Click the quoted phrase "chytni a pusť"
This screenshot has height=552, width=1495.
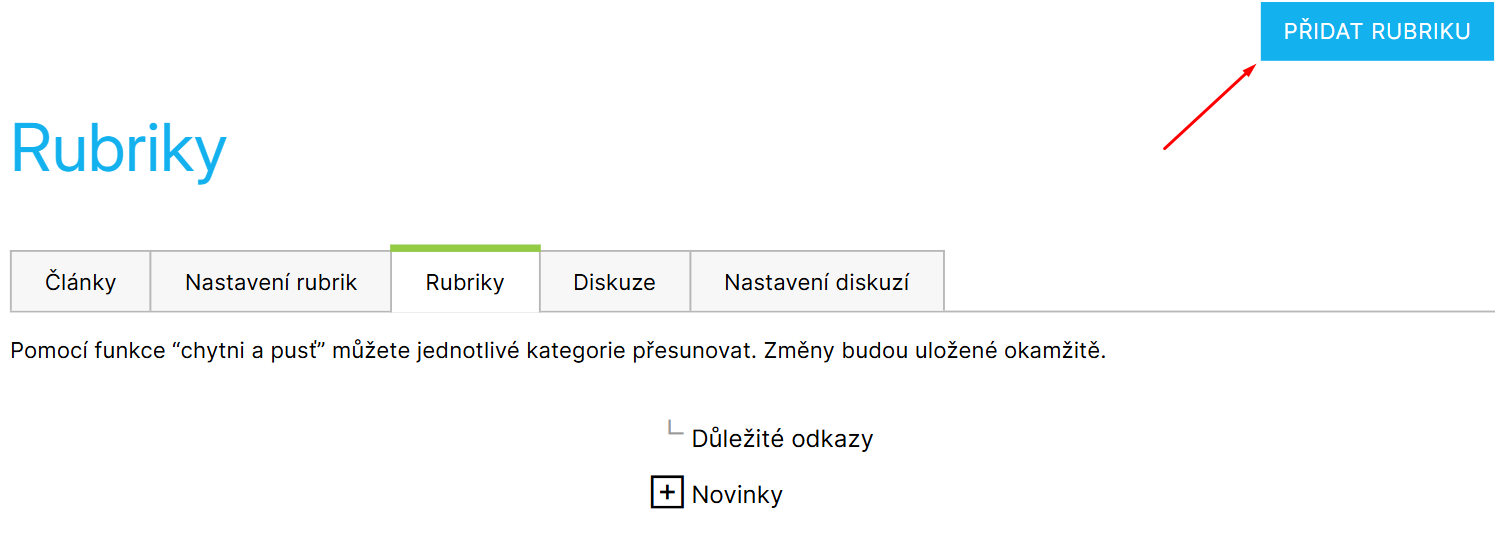254,352
